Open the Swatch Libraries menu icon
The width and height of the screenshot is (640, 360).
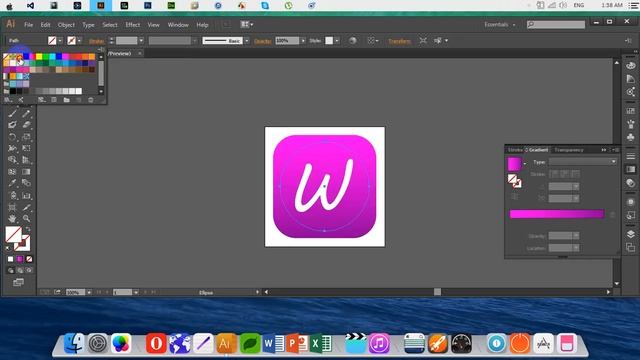pos(8,100)
